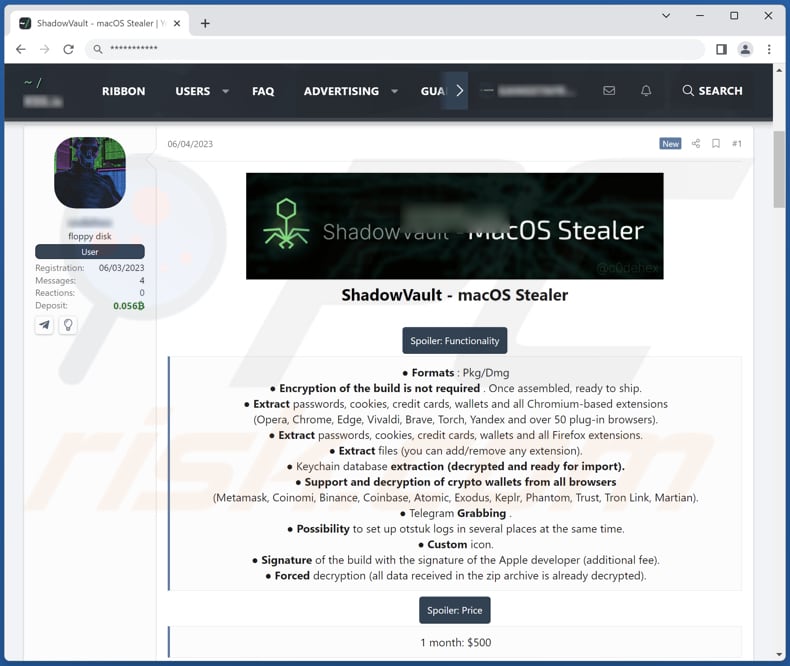Open the USERS navigation item
The width and height of the screenshot is (790, 666).
pos(192,91)
